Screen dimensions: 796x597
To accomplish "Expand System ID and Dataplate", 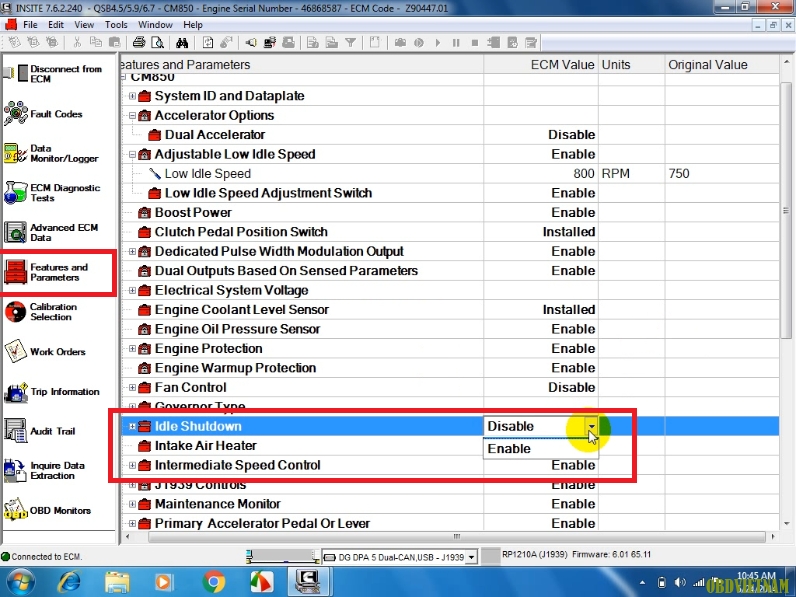I will click(132, 96).
